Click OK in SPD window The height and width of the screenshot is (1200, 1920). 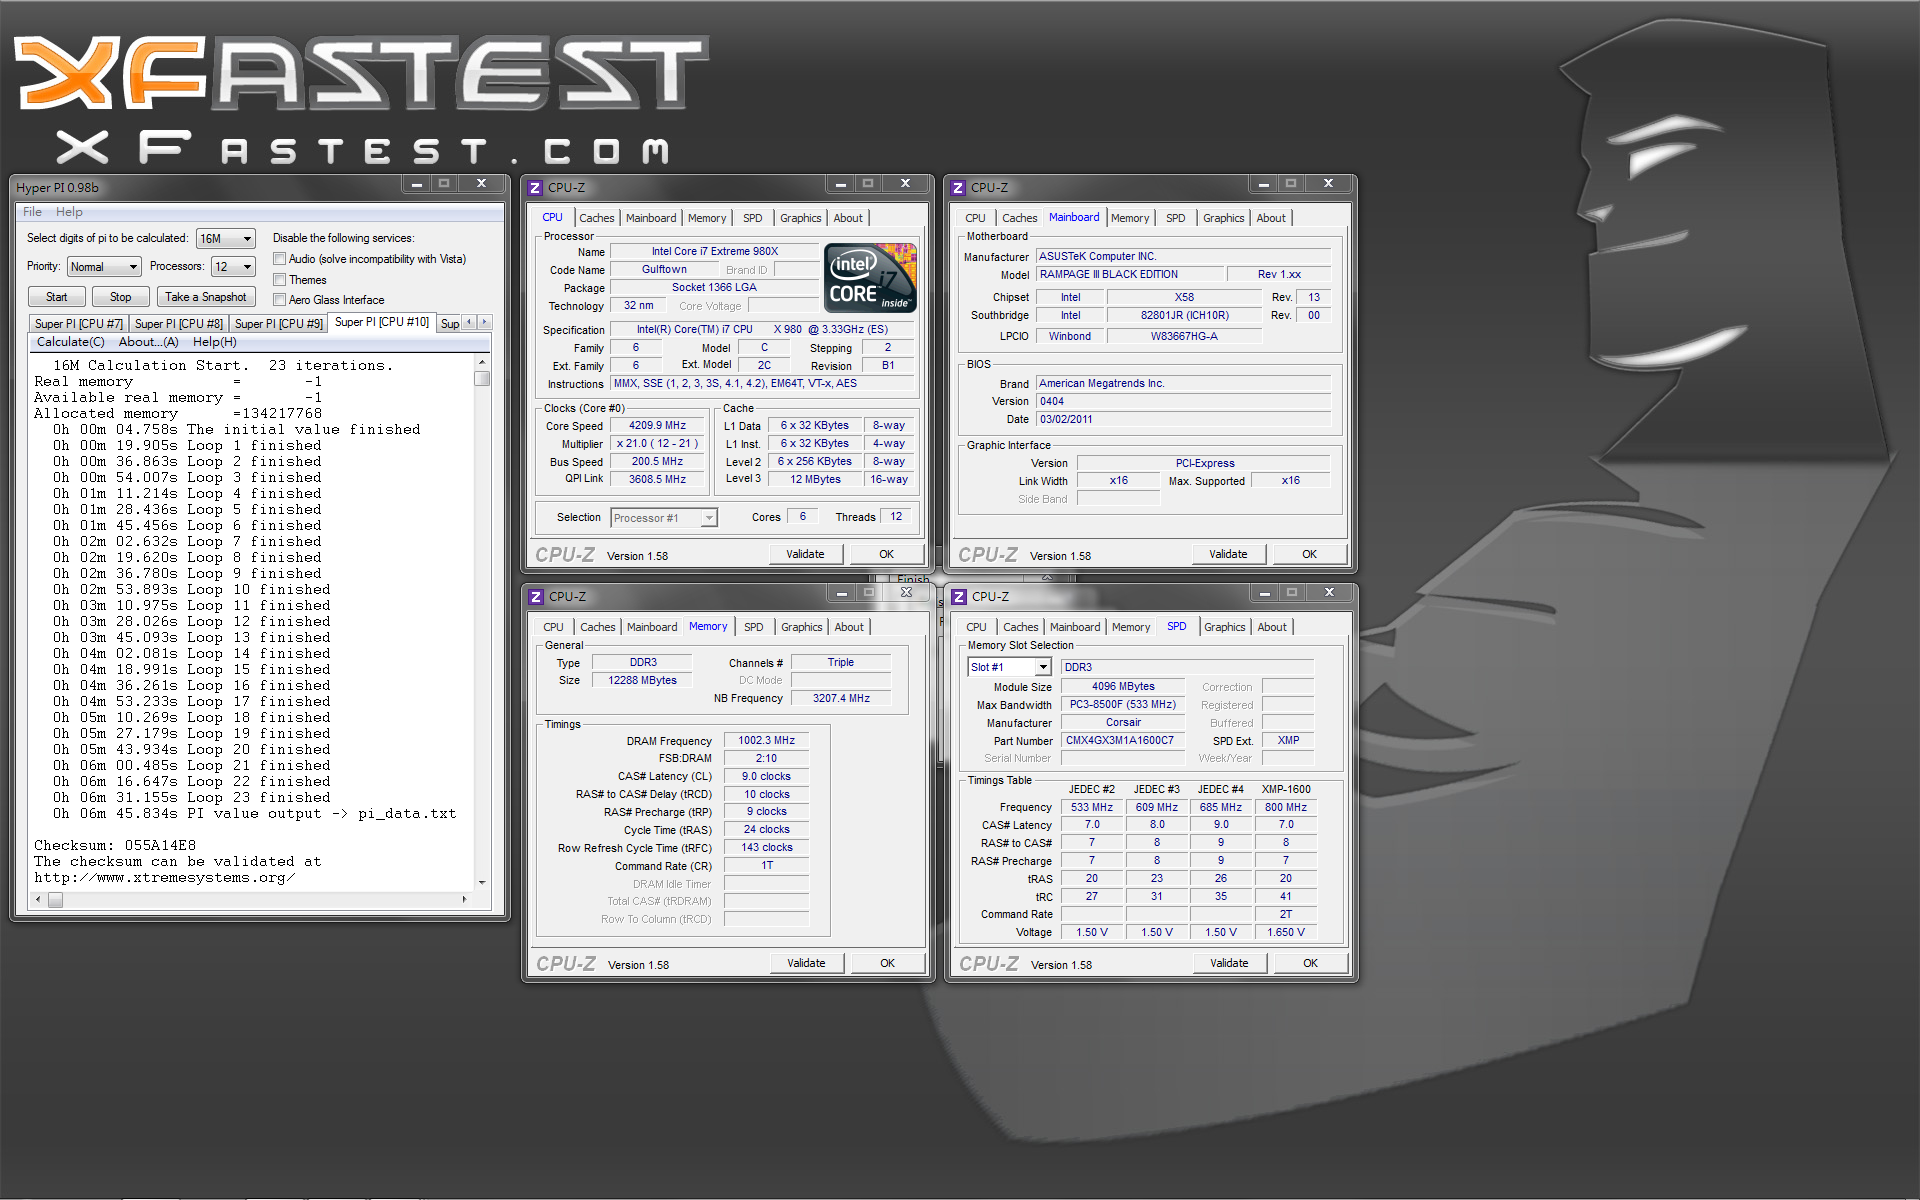point(1310,963)
